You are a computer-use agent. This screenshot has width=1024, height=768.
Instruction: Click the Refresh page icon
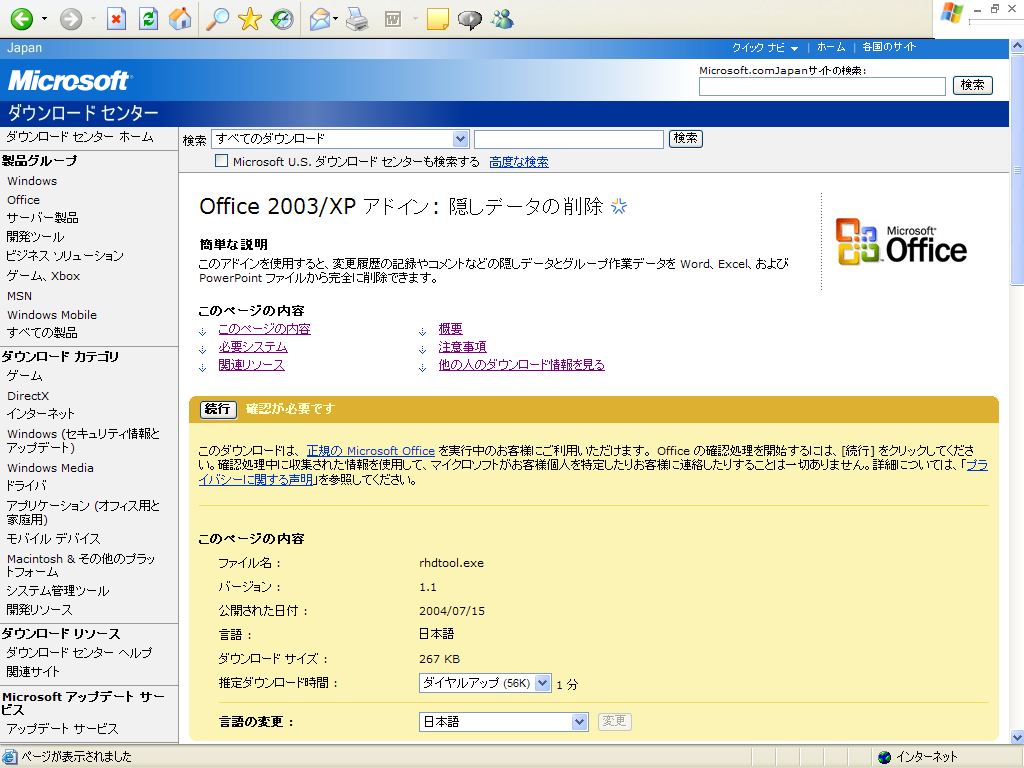[x=148, y=19]
